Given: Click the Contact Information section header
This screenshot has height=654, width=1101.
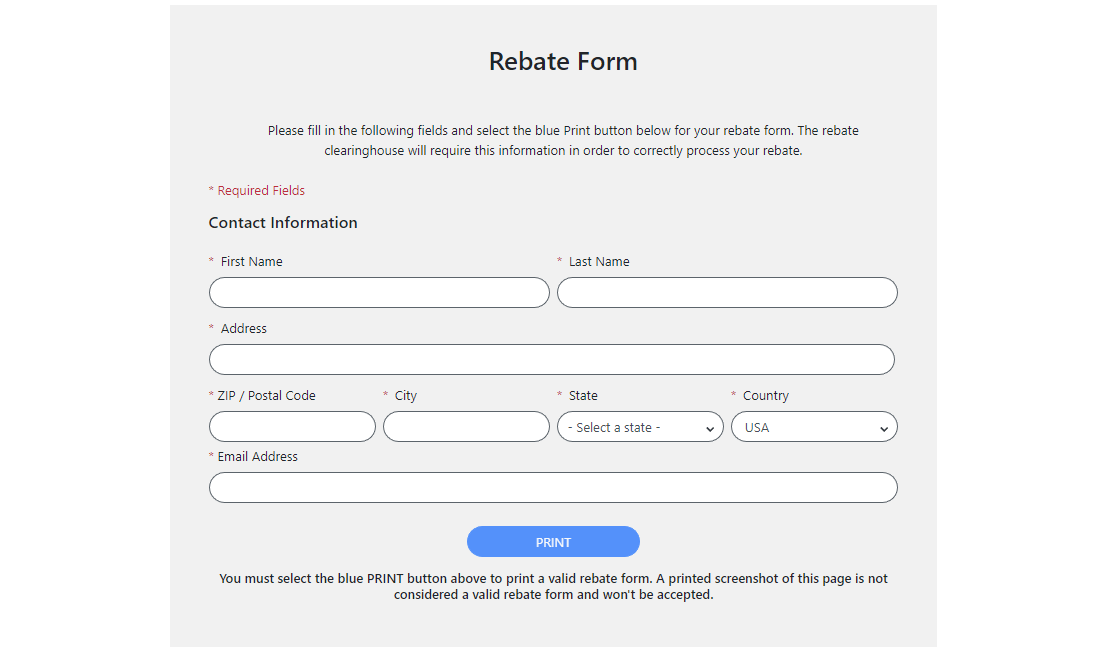Looking at the screenshot, I should 283,222.
